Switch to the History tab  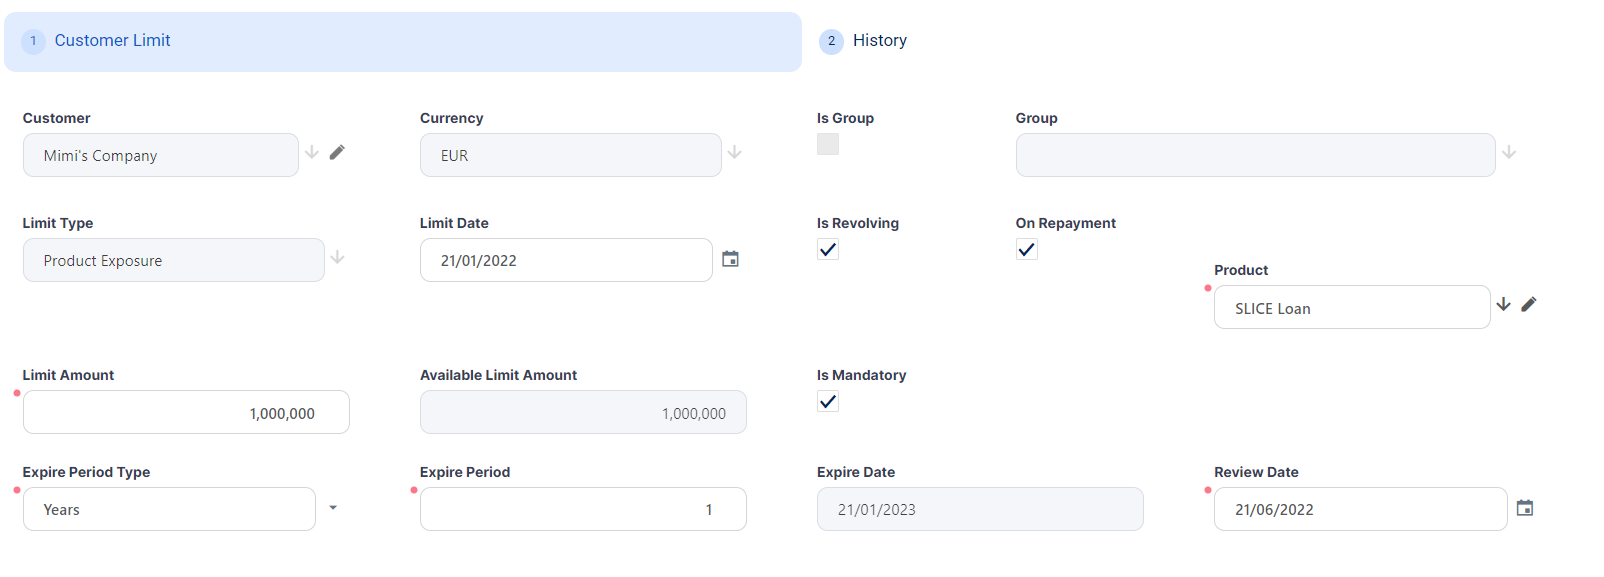coord(864,41)
